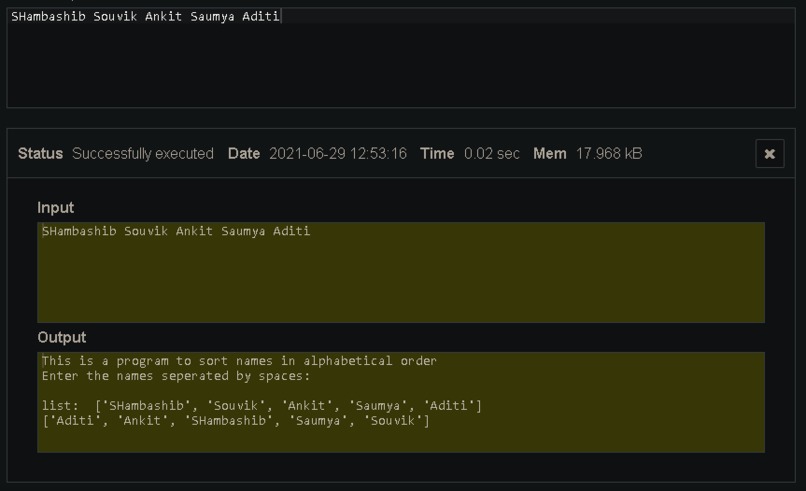Click the sorted list line starting with 'Aditi'
Image resolution: width=806 pixels, height=491 pixels.
click(235, 421)
